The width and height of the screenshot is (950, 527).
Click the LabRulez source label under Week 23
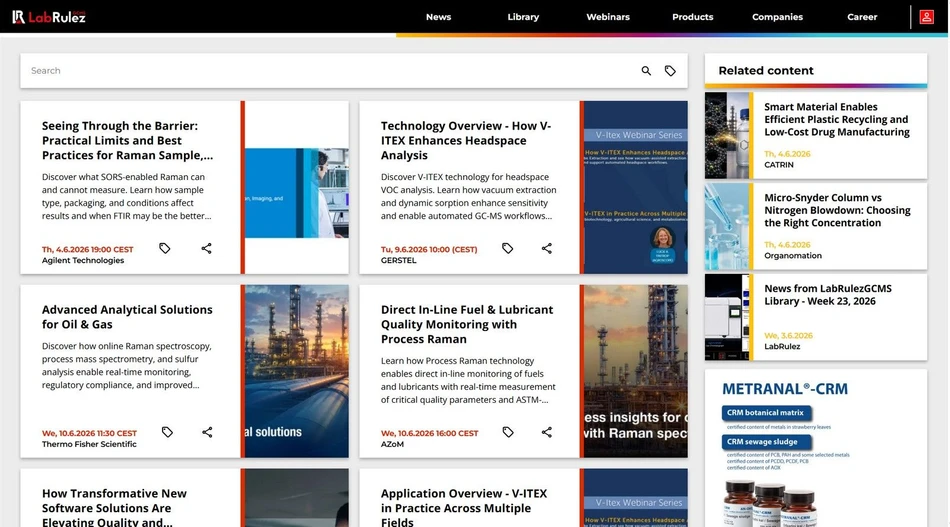(x=782, y=346)
